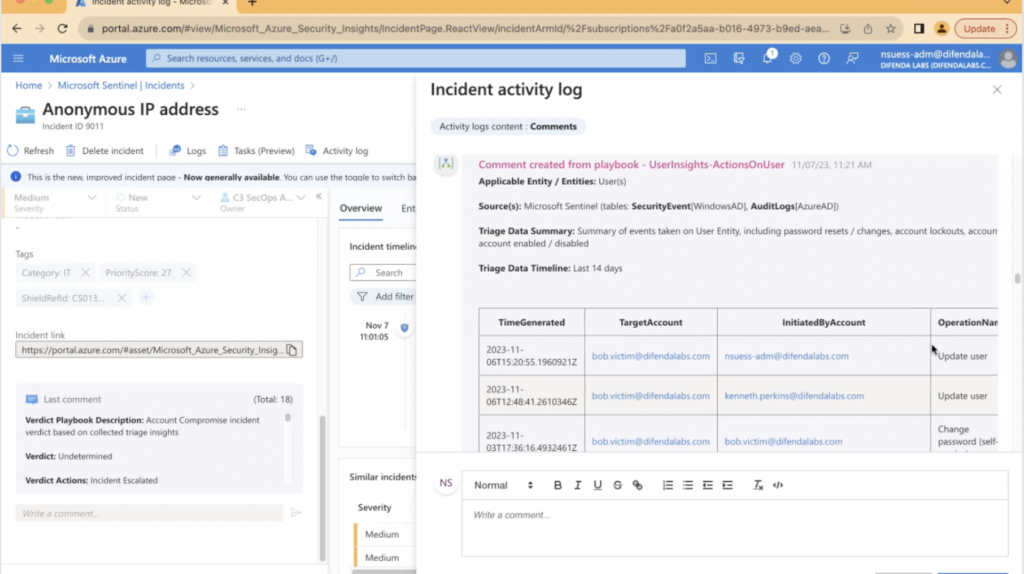Increase indent in comment editor
This screenshot has width=1024, height=574.
[728, 485]
